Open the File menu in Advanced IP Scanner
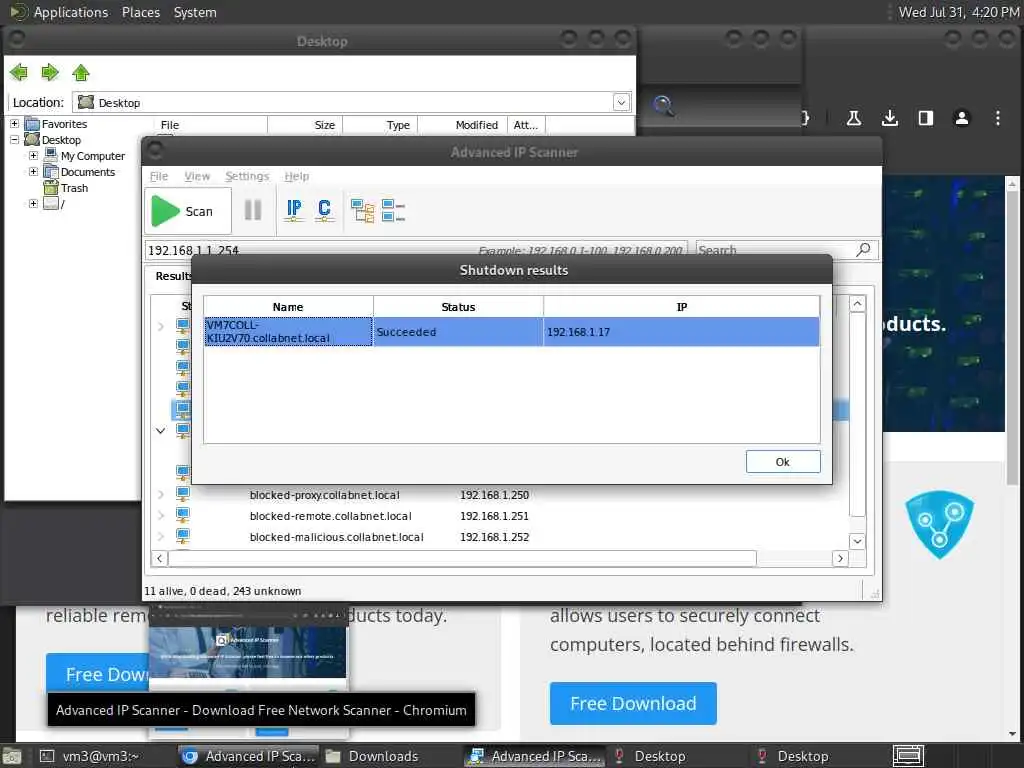 159,176
